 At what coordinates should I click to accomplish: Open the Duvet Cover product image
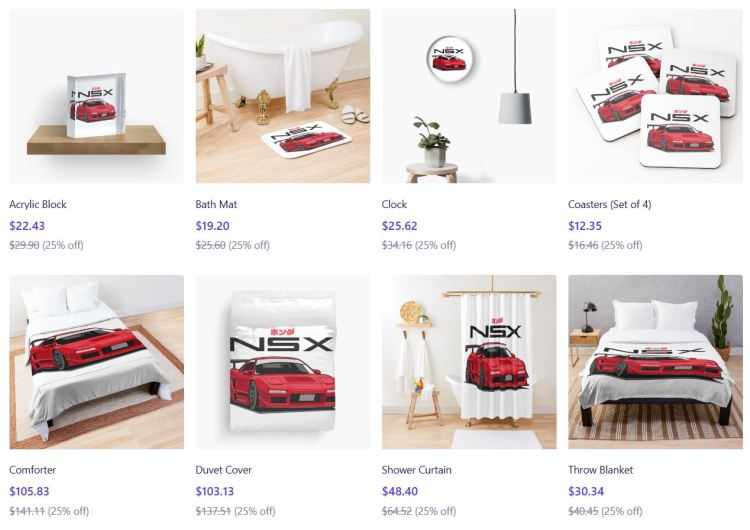pos(283,362)
